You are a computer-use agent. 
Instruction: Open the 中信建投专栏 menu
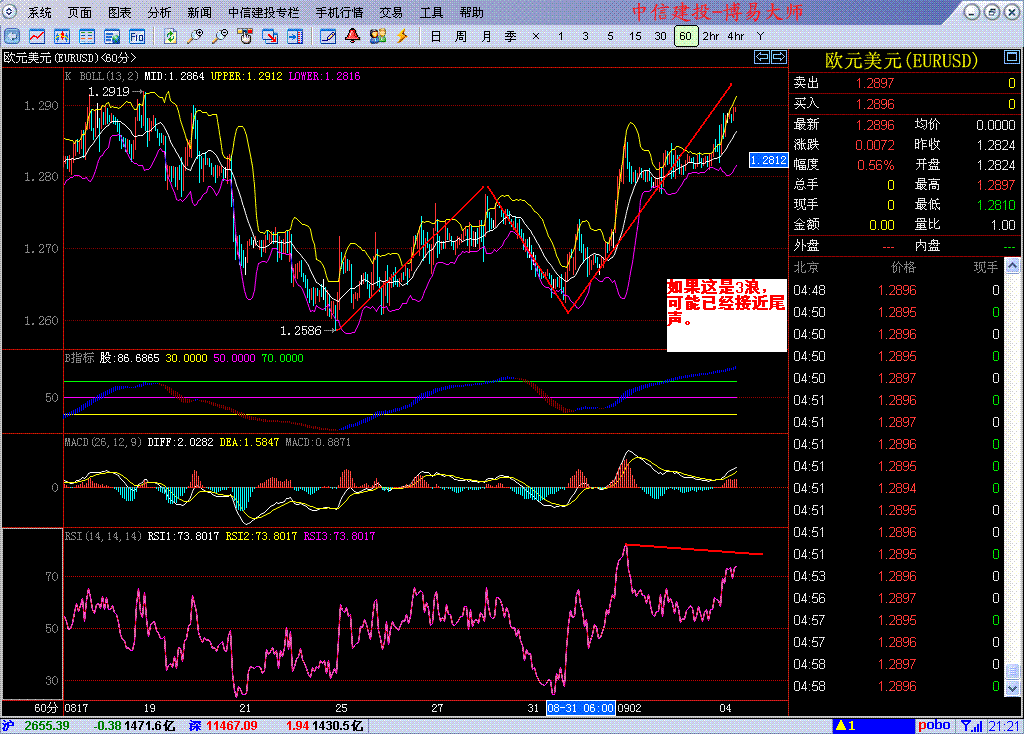point(264,12)
